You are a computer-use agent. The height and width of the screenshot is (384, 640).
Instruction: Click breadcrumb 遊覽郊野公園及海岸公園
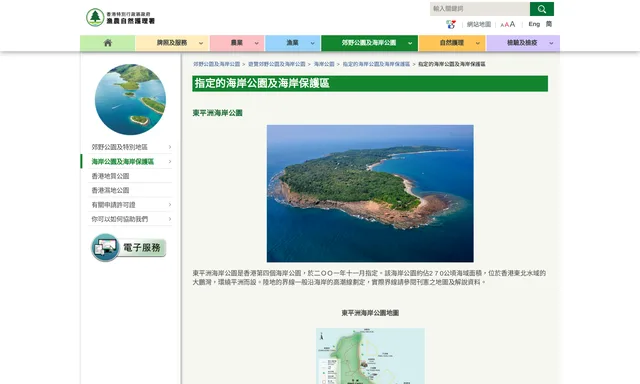(276, 64)
